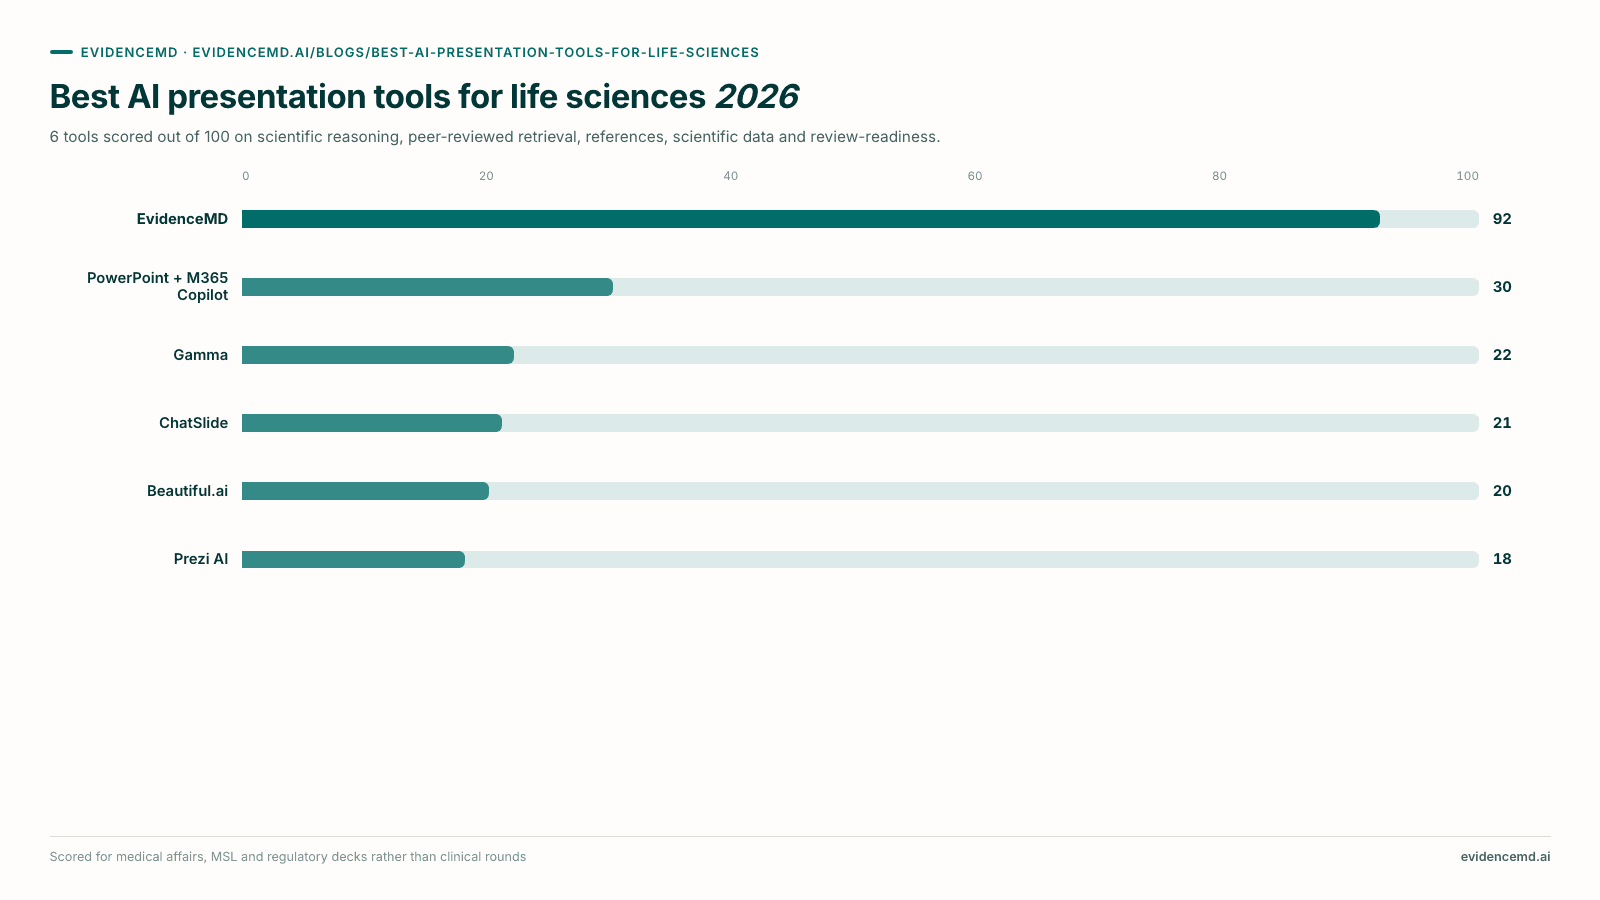The image size is (1600, 900).
Task: Click the Prezi AI value 18
Action: [1502, 559]
